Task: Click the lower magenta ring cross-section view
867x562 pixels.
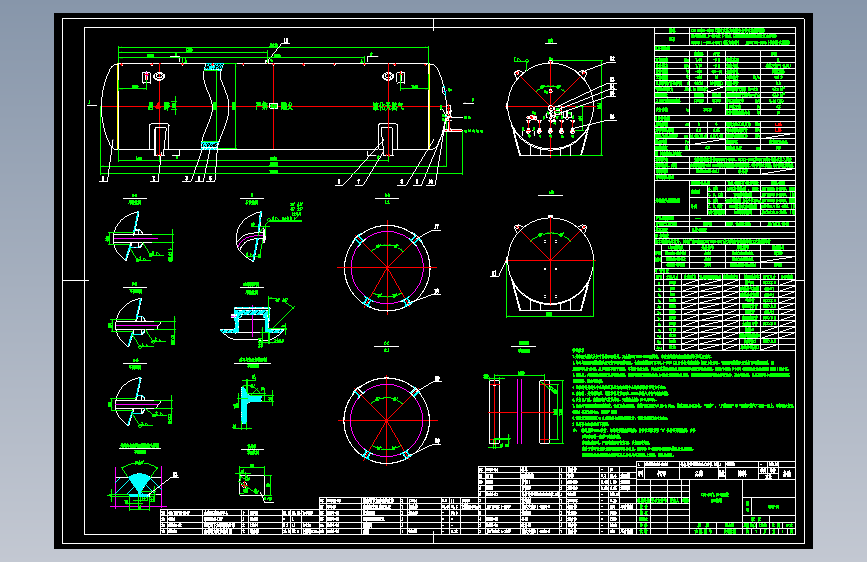Action: pos(387,420)
